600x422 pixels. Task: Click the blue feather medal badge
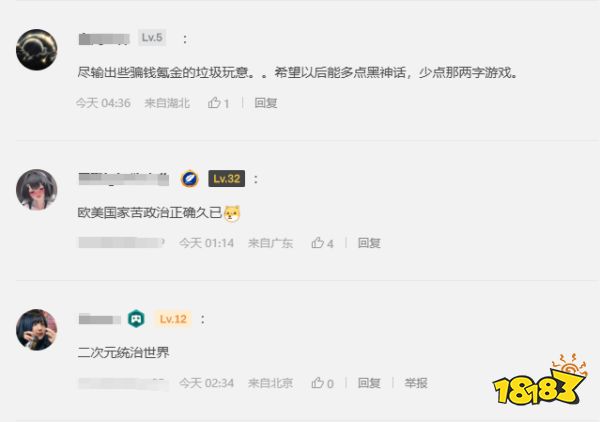[x=189, y=179]
